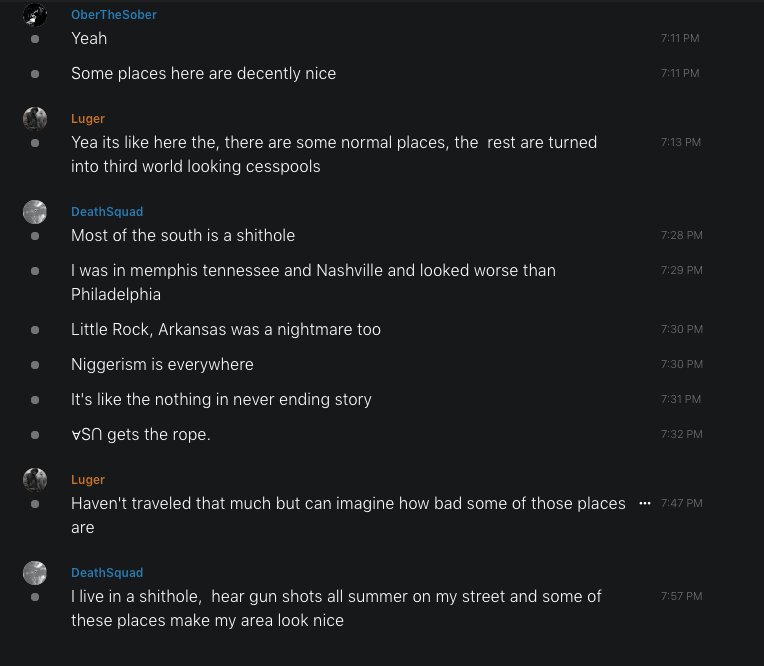Click Luger's avatar beside the 7:13 PM message
Image resolution: width=764 pixels, height=666 pixels.
click(35, 119)
